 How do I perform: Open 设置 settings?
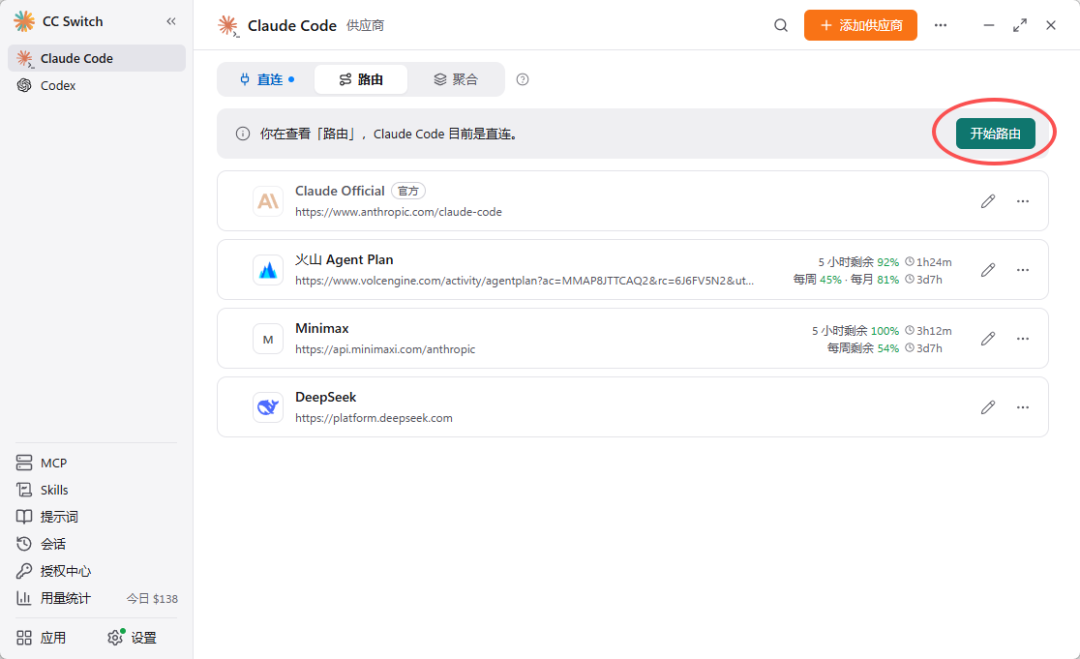[132, 638]
